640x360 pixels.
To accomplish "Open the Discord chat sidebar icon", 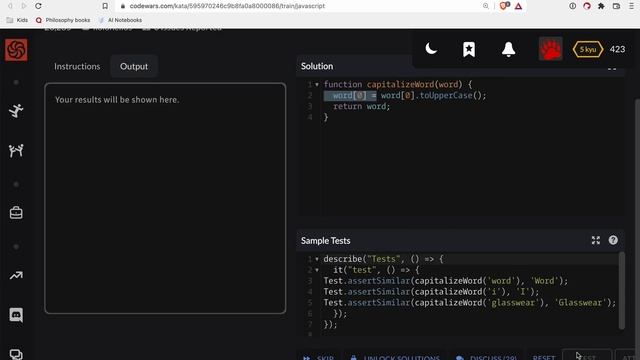I will 16,315.
